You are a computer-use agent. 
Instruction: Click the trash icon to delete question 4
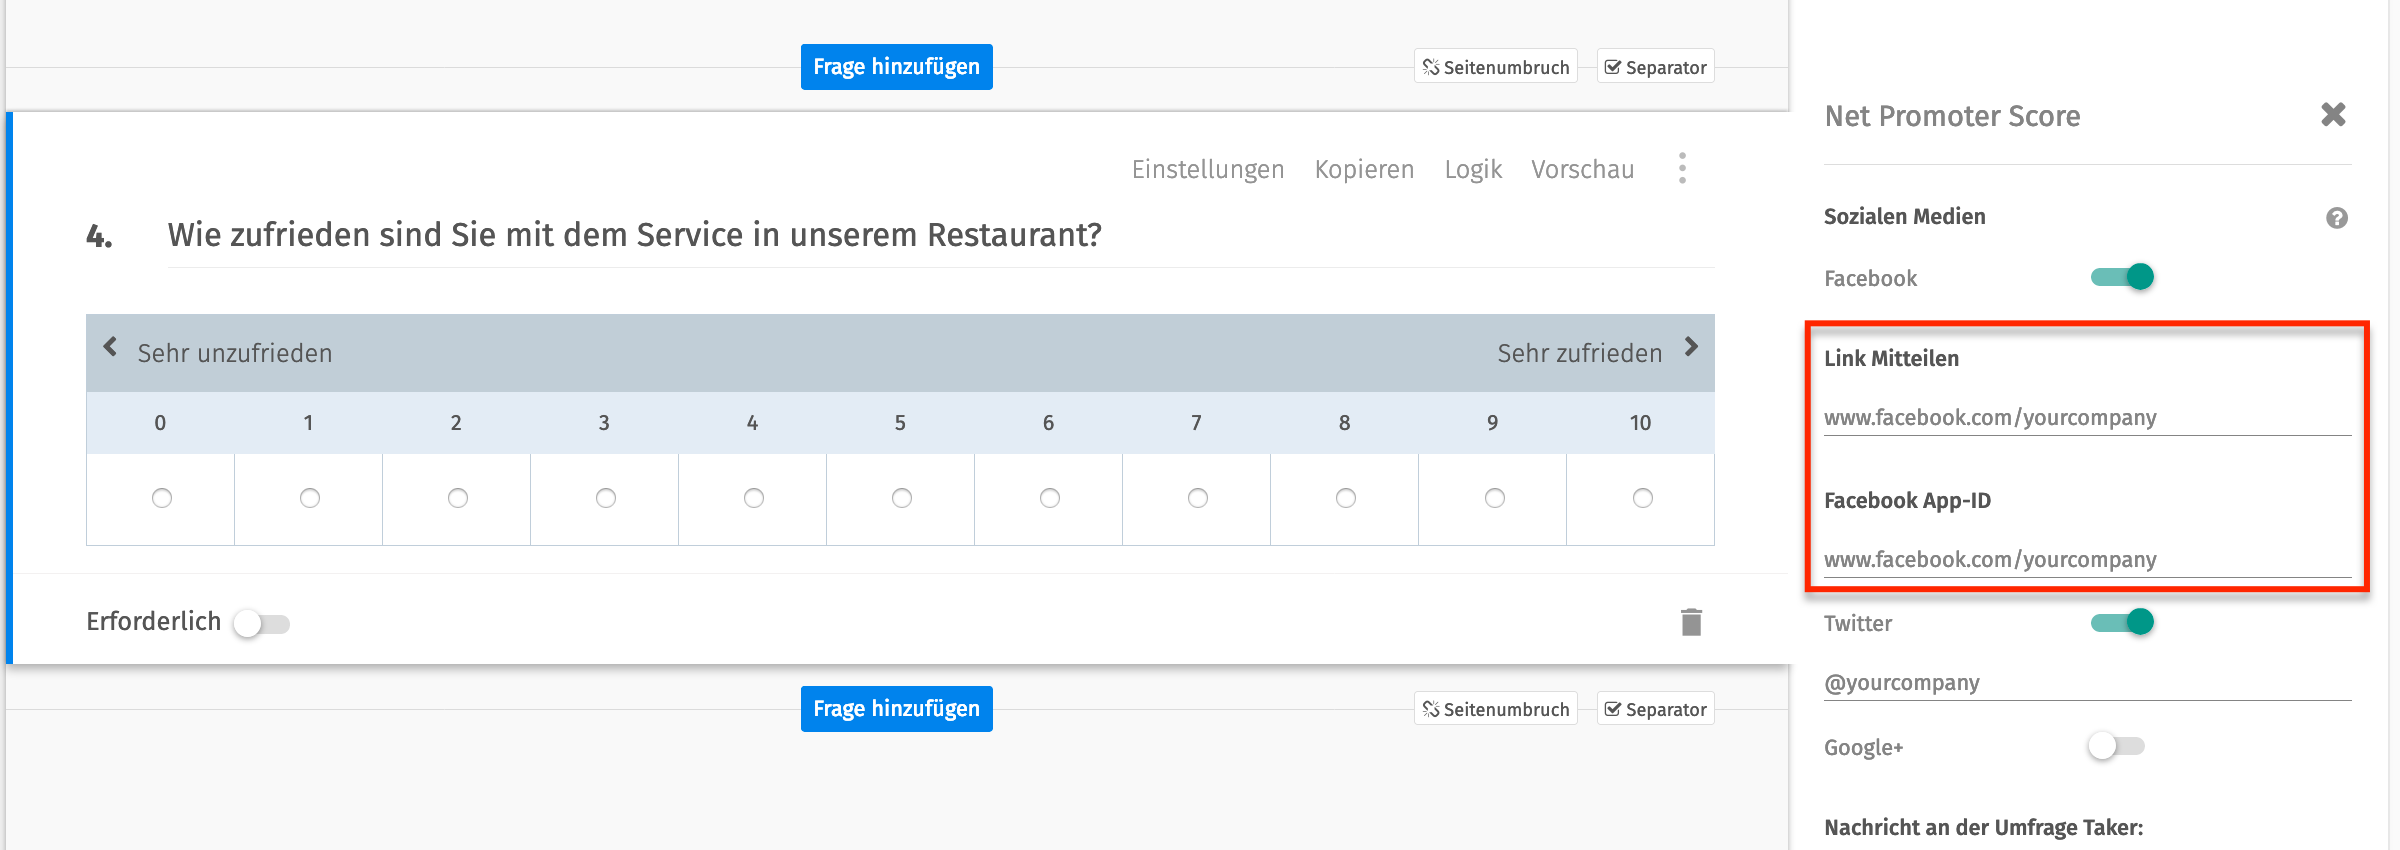click(1689, 621)
